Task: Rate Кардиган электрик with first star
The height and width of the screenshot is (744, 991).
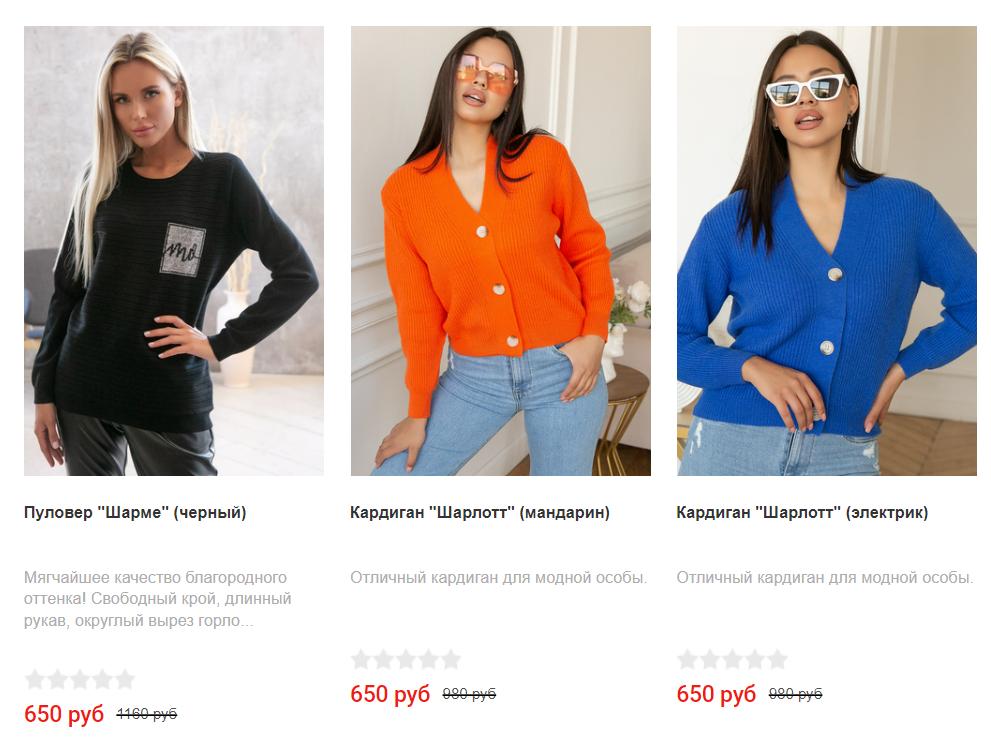Action: click(687, 659)
